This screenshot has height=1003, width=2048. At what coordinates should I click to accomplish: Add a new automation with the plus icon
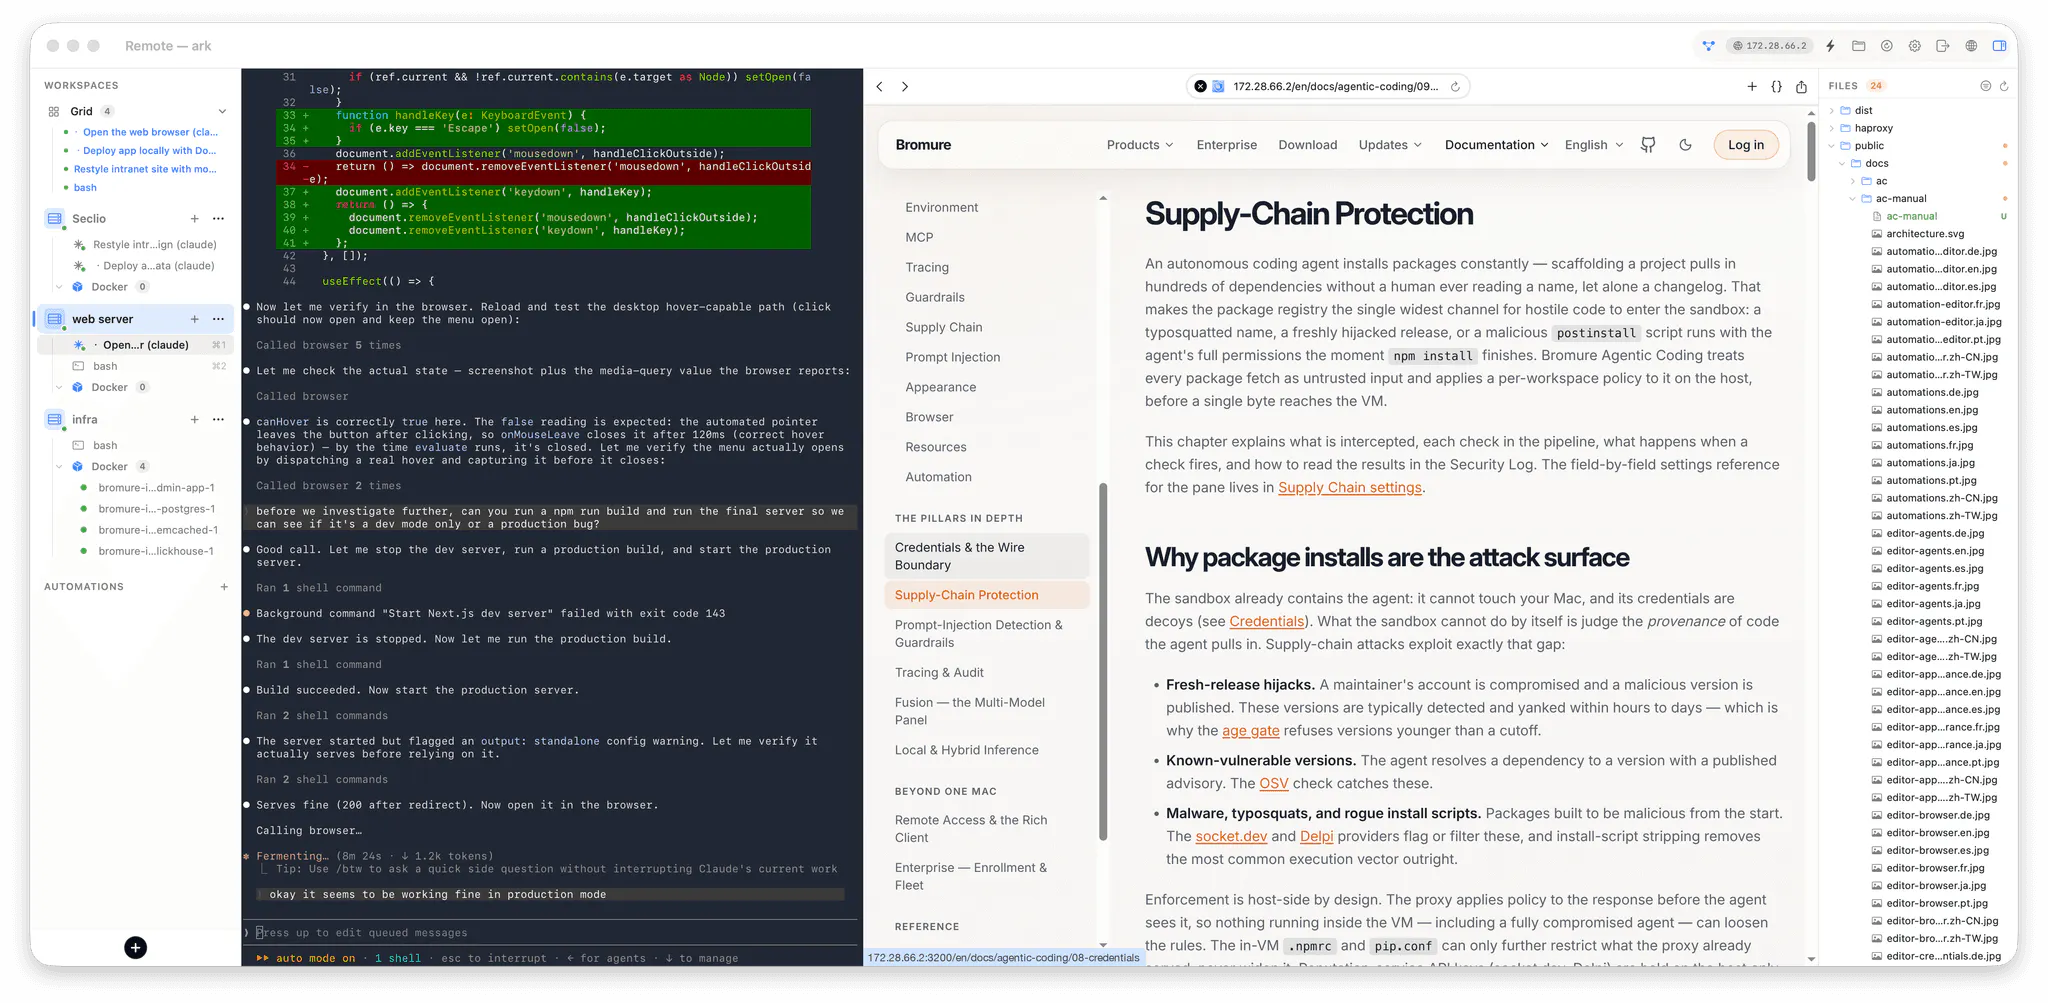224,587
